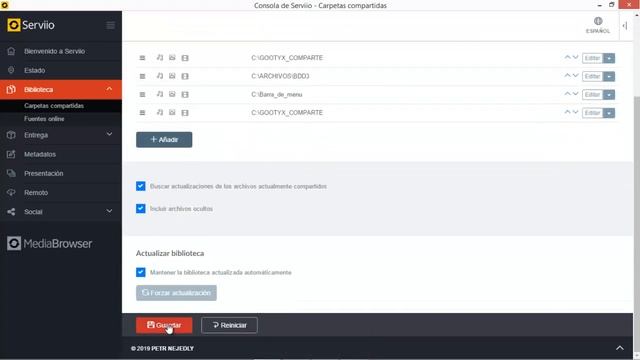Image resolution: width=640 pixels, height=360 pixels.
Task: Collapse the right side panel arrow
Action: (x=625, y=26)
